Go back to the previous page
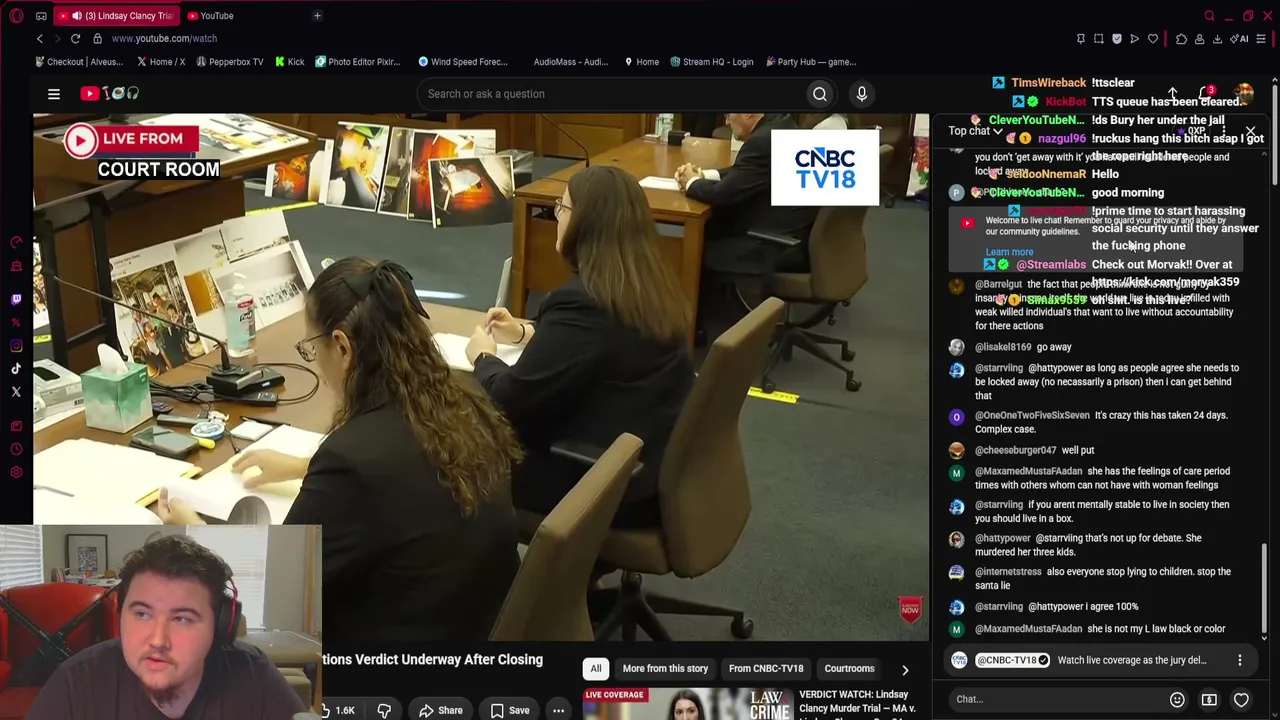Viewport: 1280px width, 720px height. point(40,38)
